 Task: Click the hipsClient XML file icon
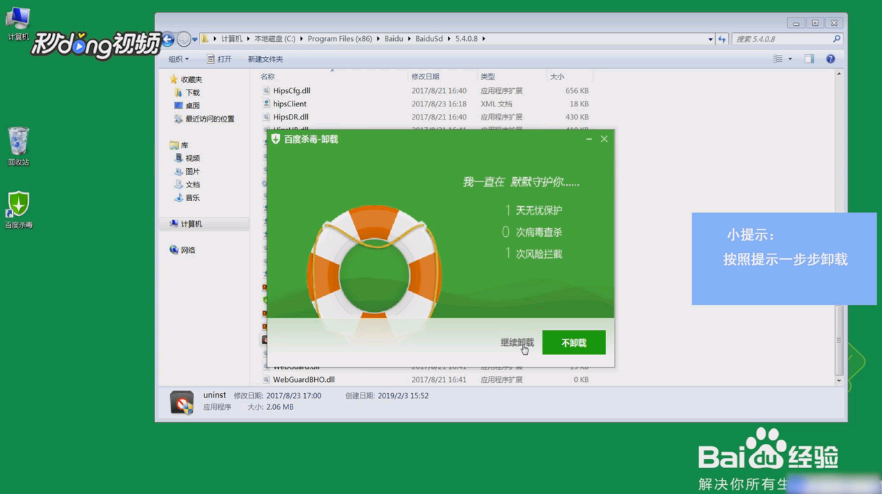[x=266, y=104]
